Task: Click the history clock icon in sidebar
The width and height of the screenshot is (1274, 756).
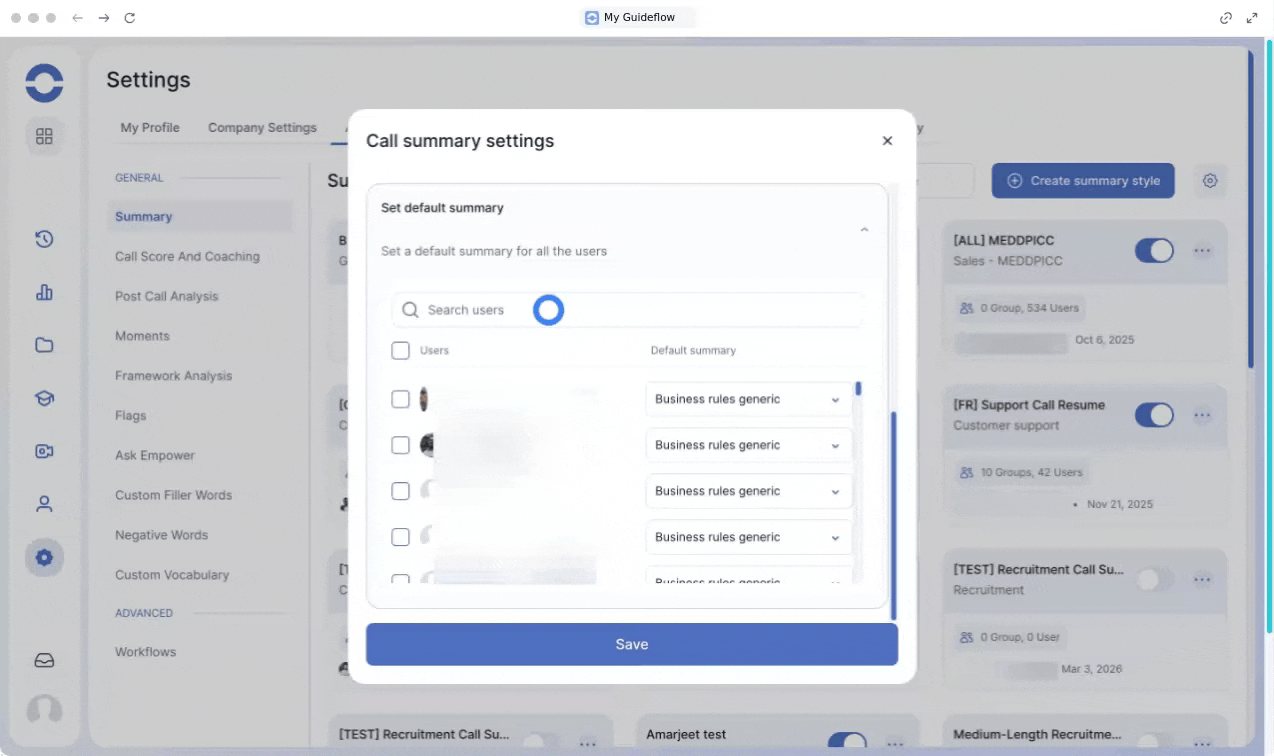Action: pos(44,239)
